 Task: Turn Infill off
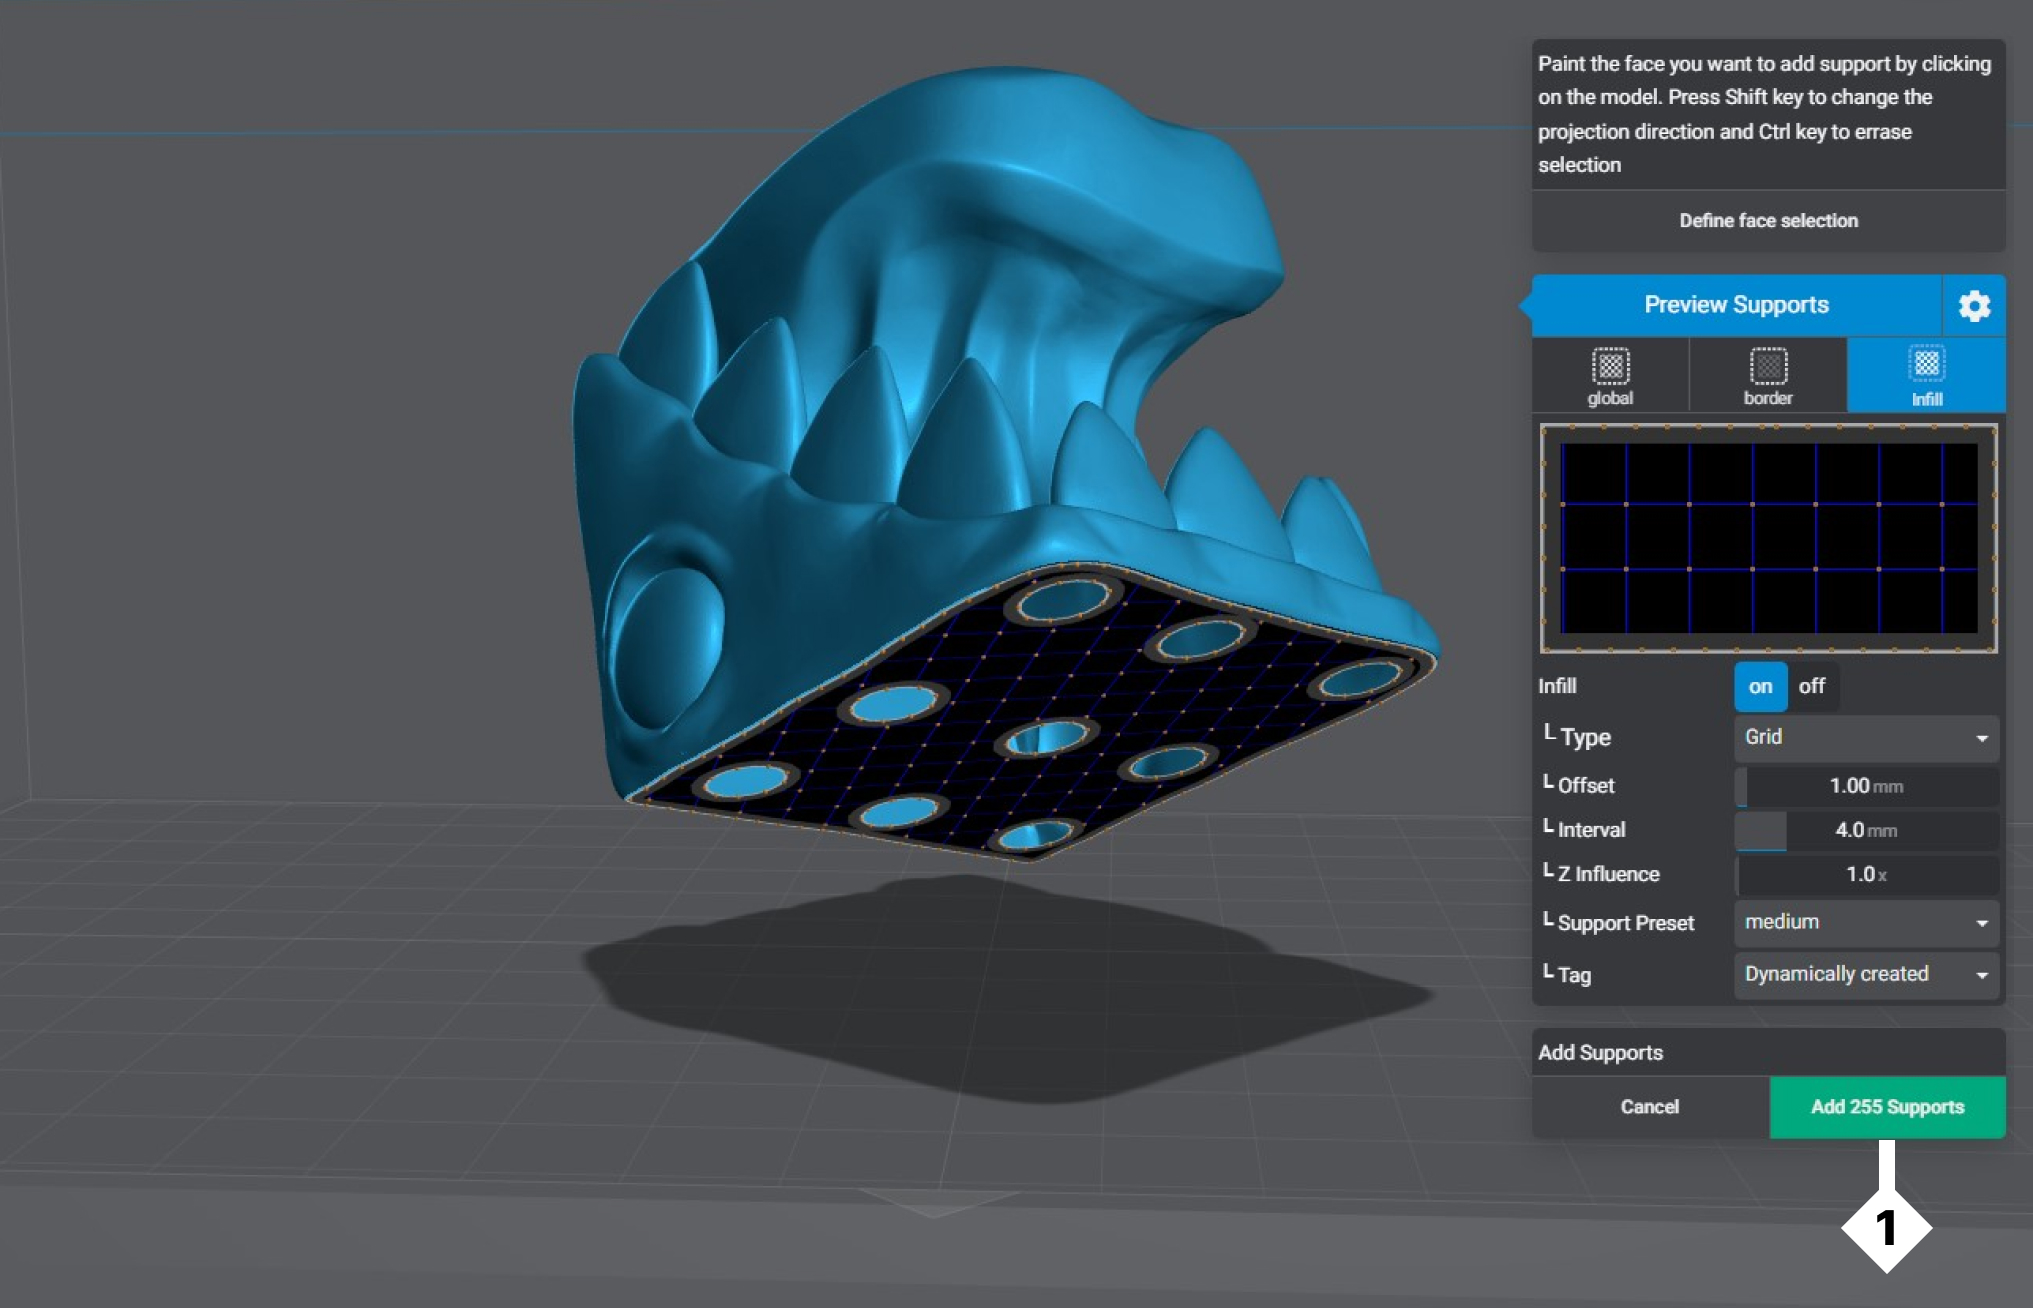[x=1811, y=686]
